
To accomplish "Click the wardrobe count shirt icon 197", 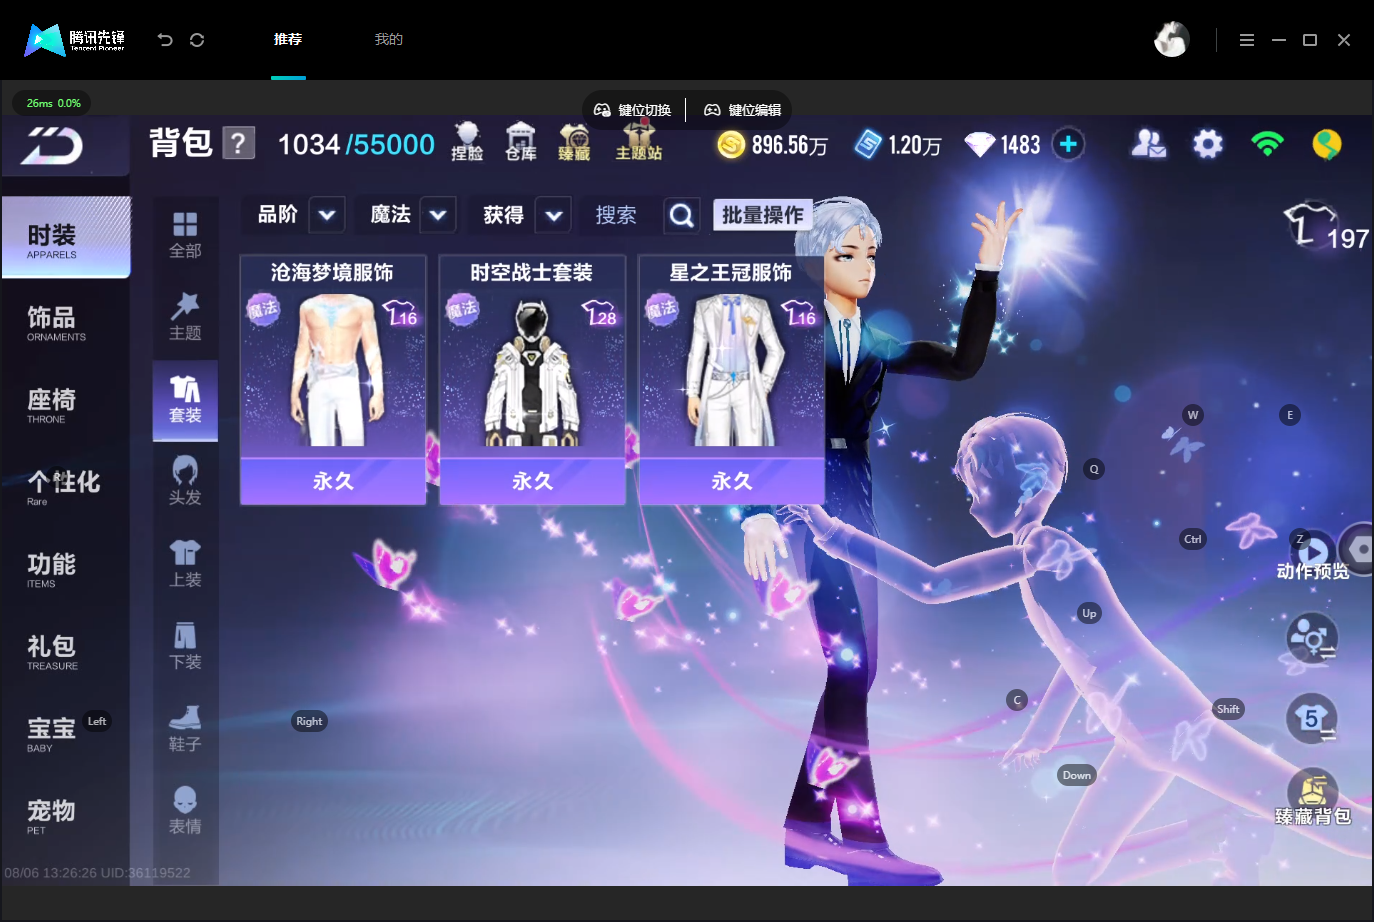I will click(x=1326, y=226).
